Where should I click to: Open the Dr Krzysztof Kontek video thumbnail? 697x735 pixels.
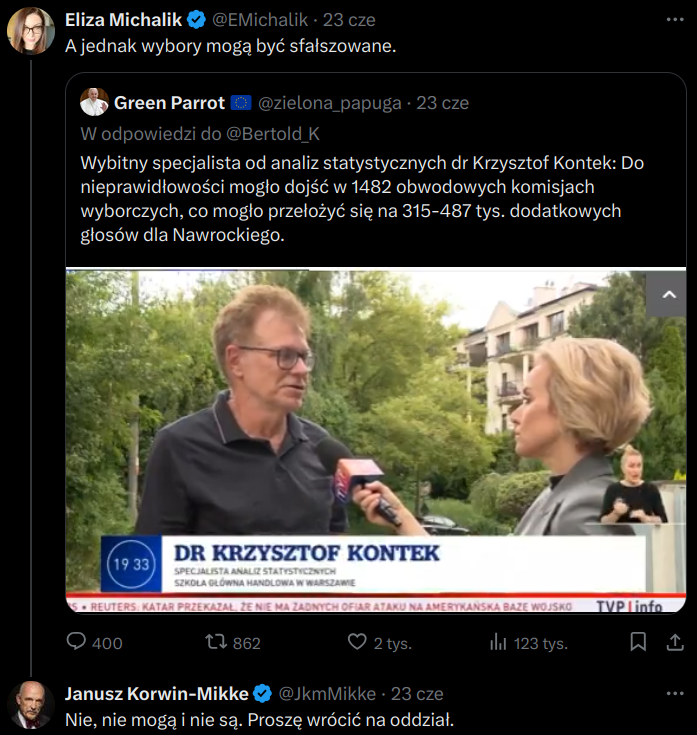tap(375, 440)
